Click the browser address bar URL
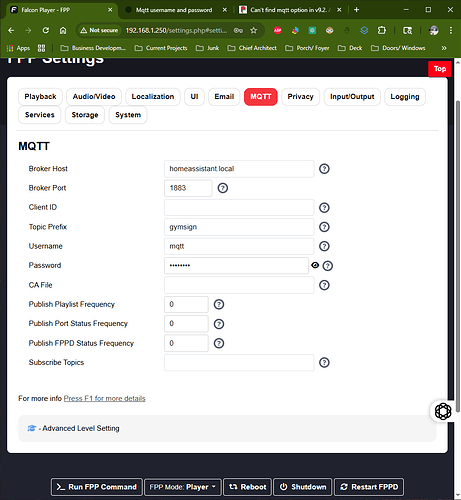 (176, 30)
